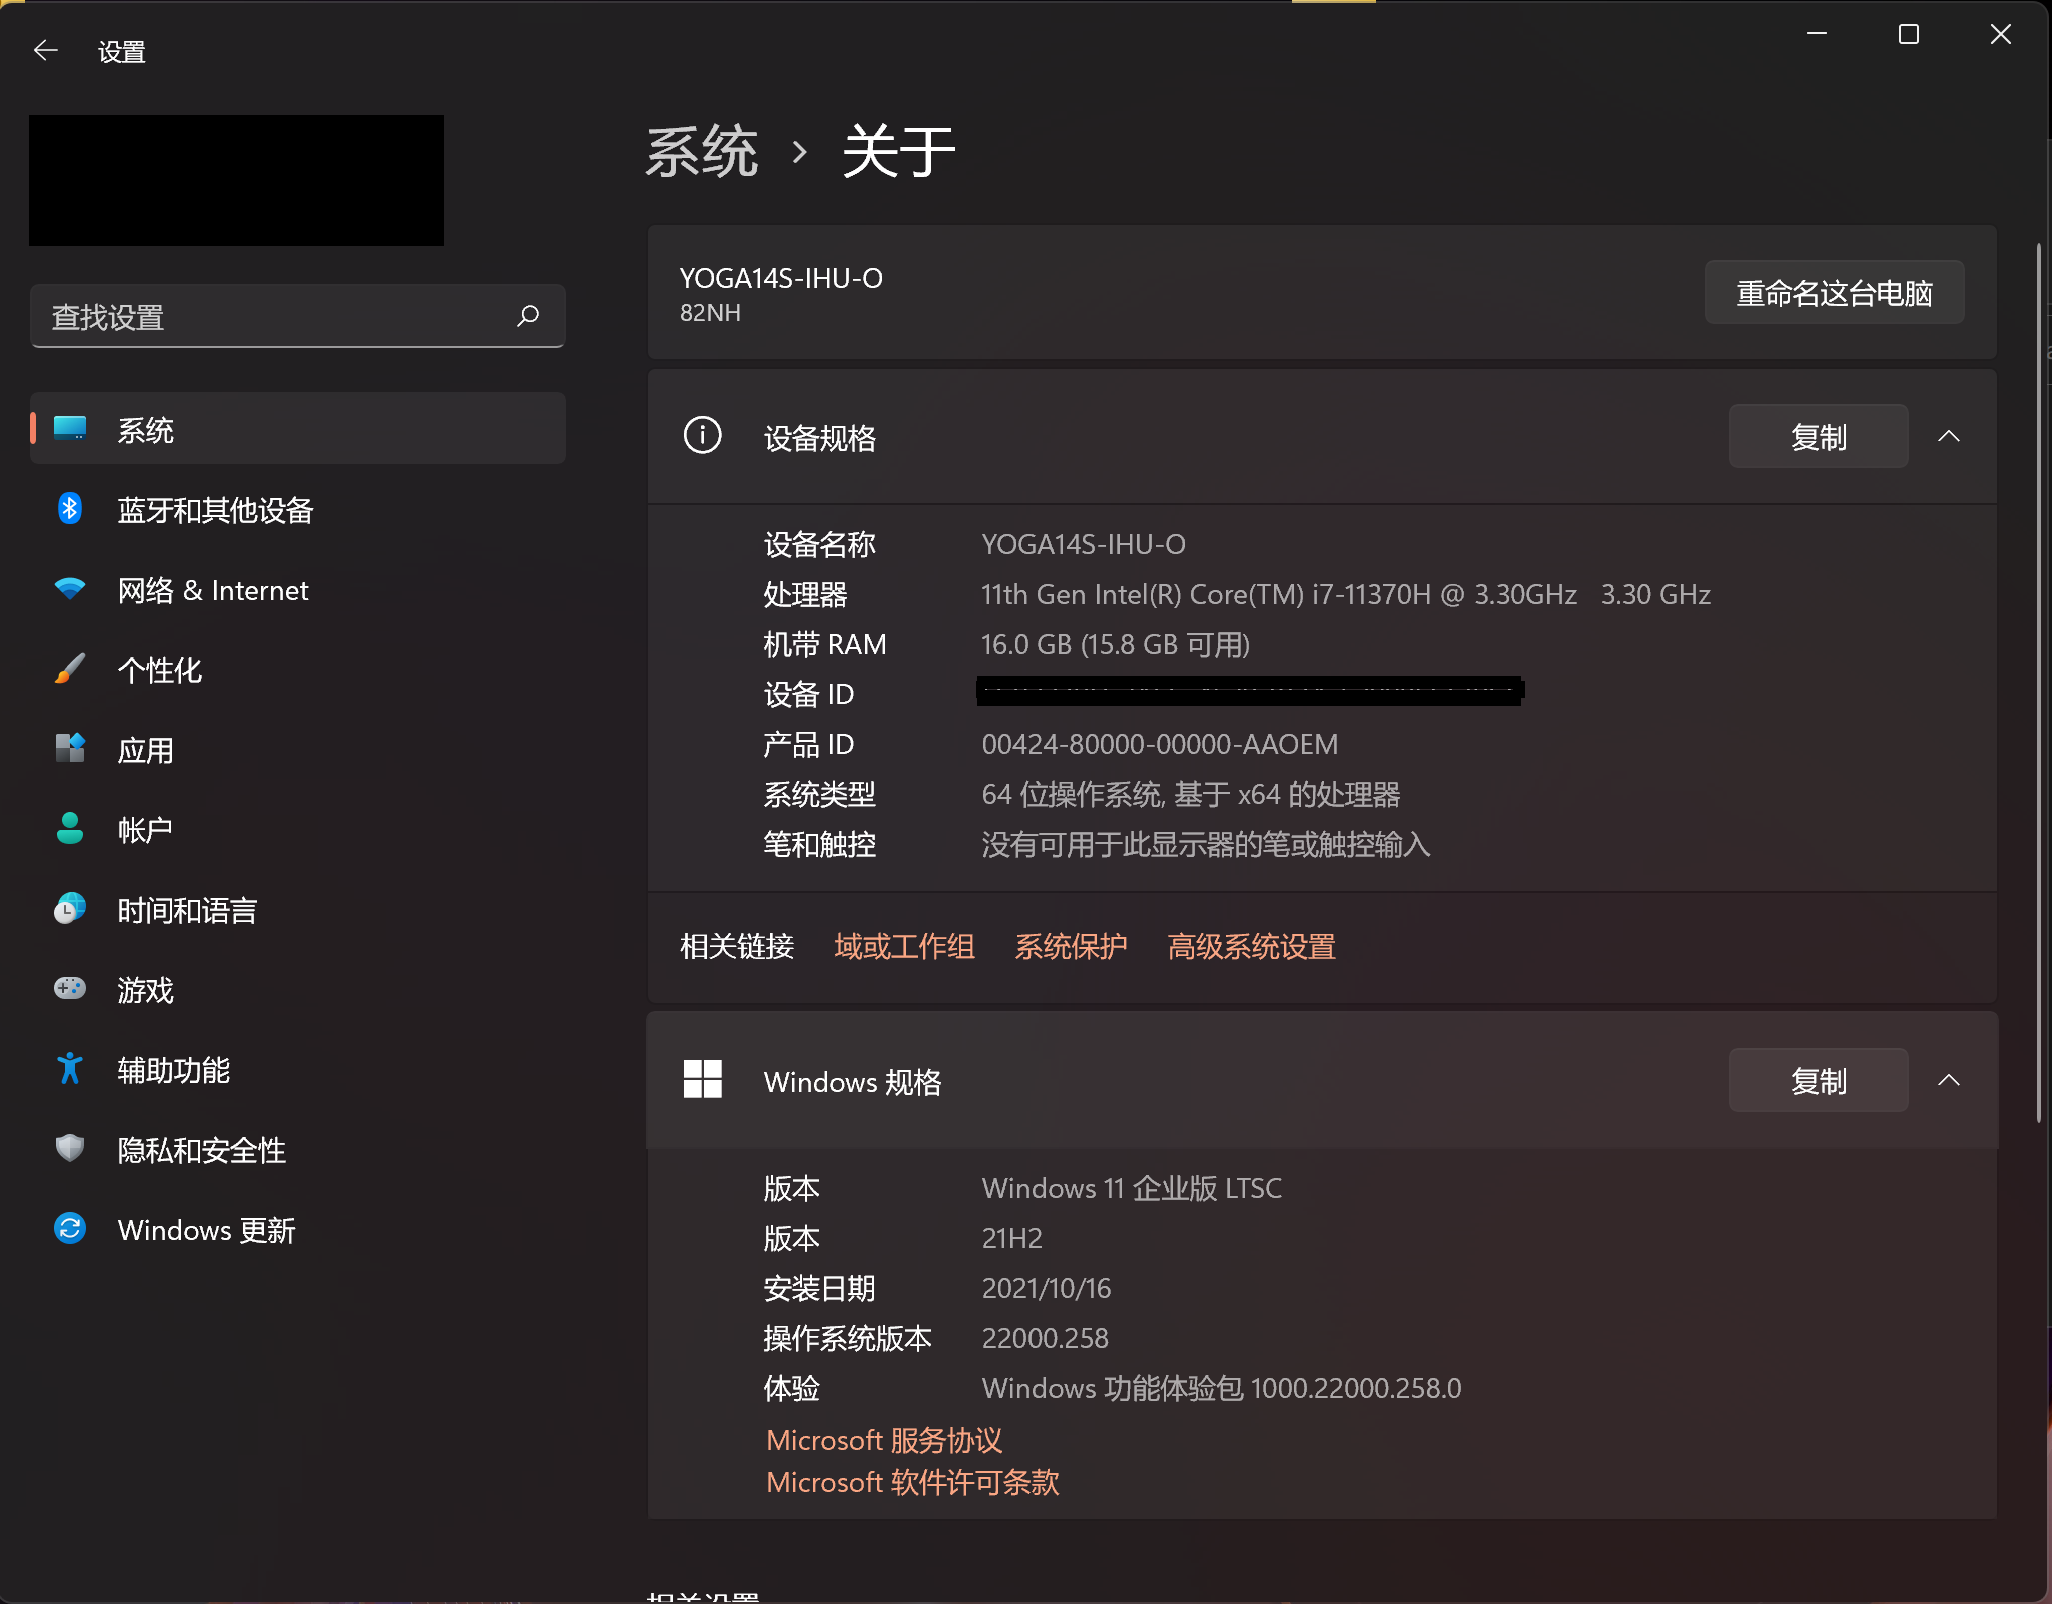Collapse the Windows 规格 section chevron
The image size is (2052, 1604).
[1949, 1080]
